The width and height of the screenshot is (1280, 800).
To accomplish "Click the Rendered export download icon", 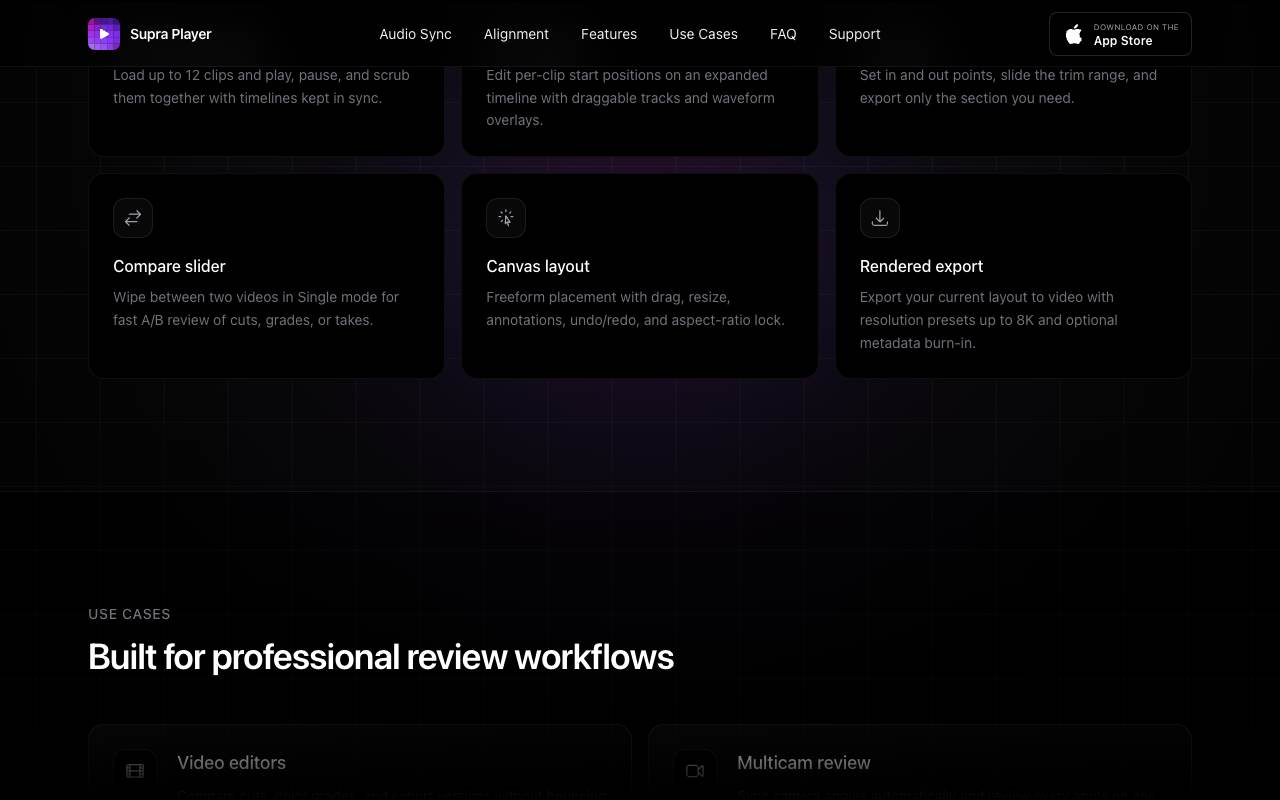I will tap(880, 218).
